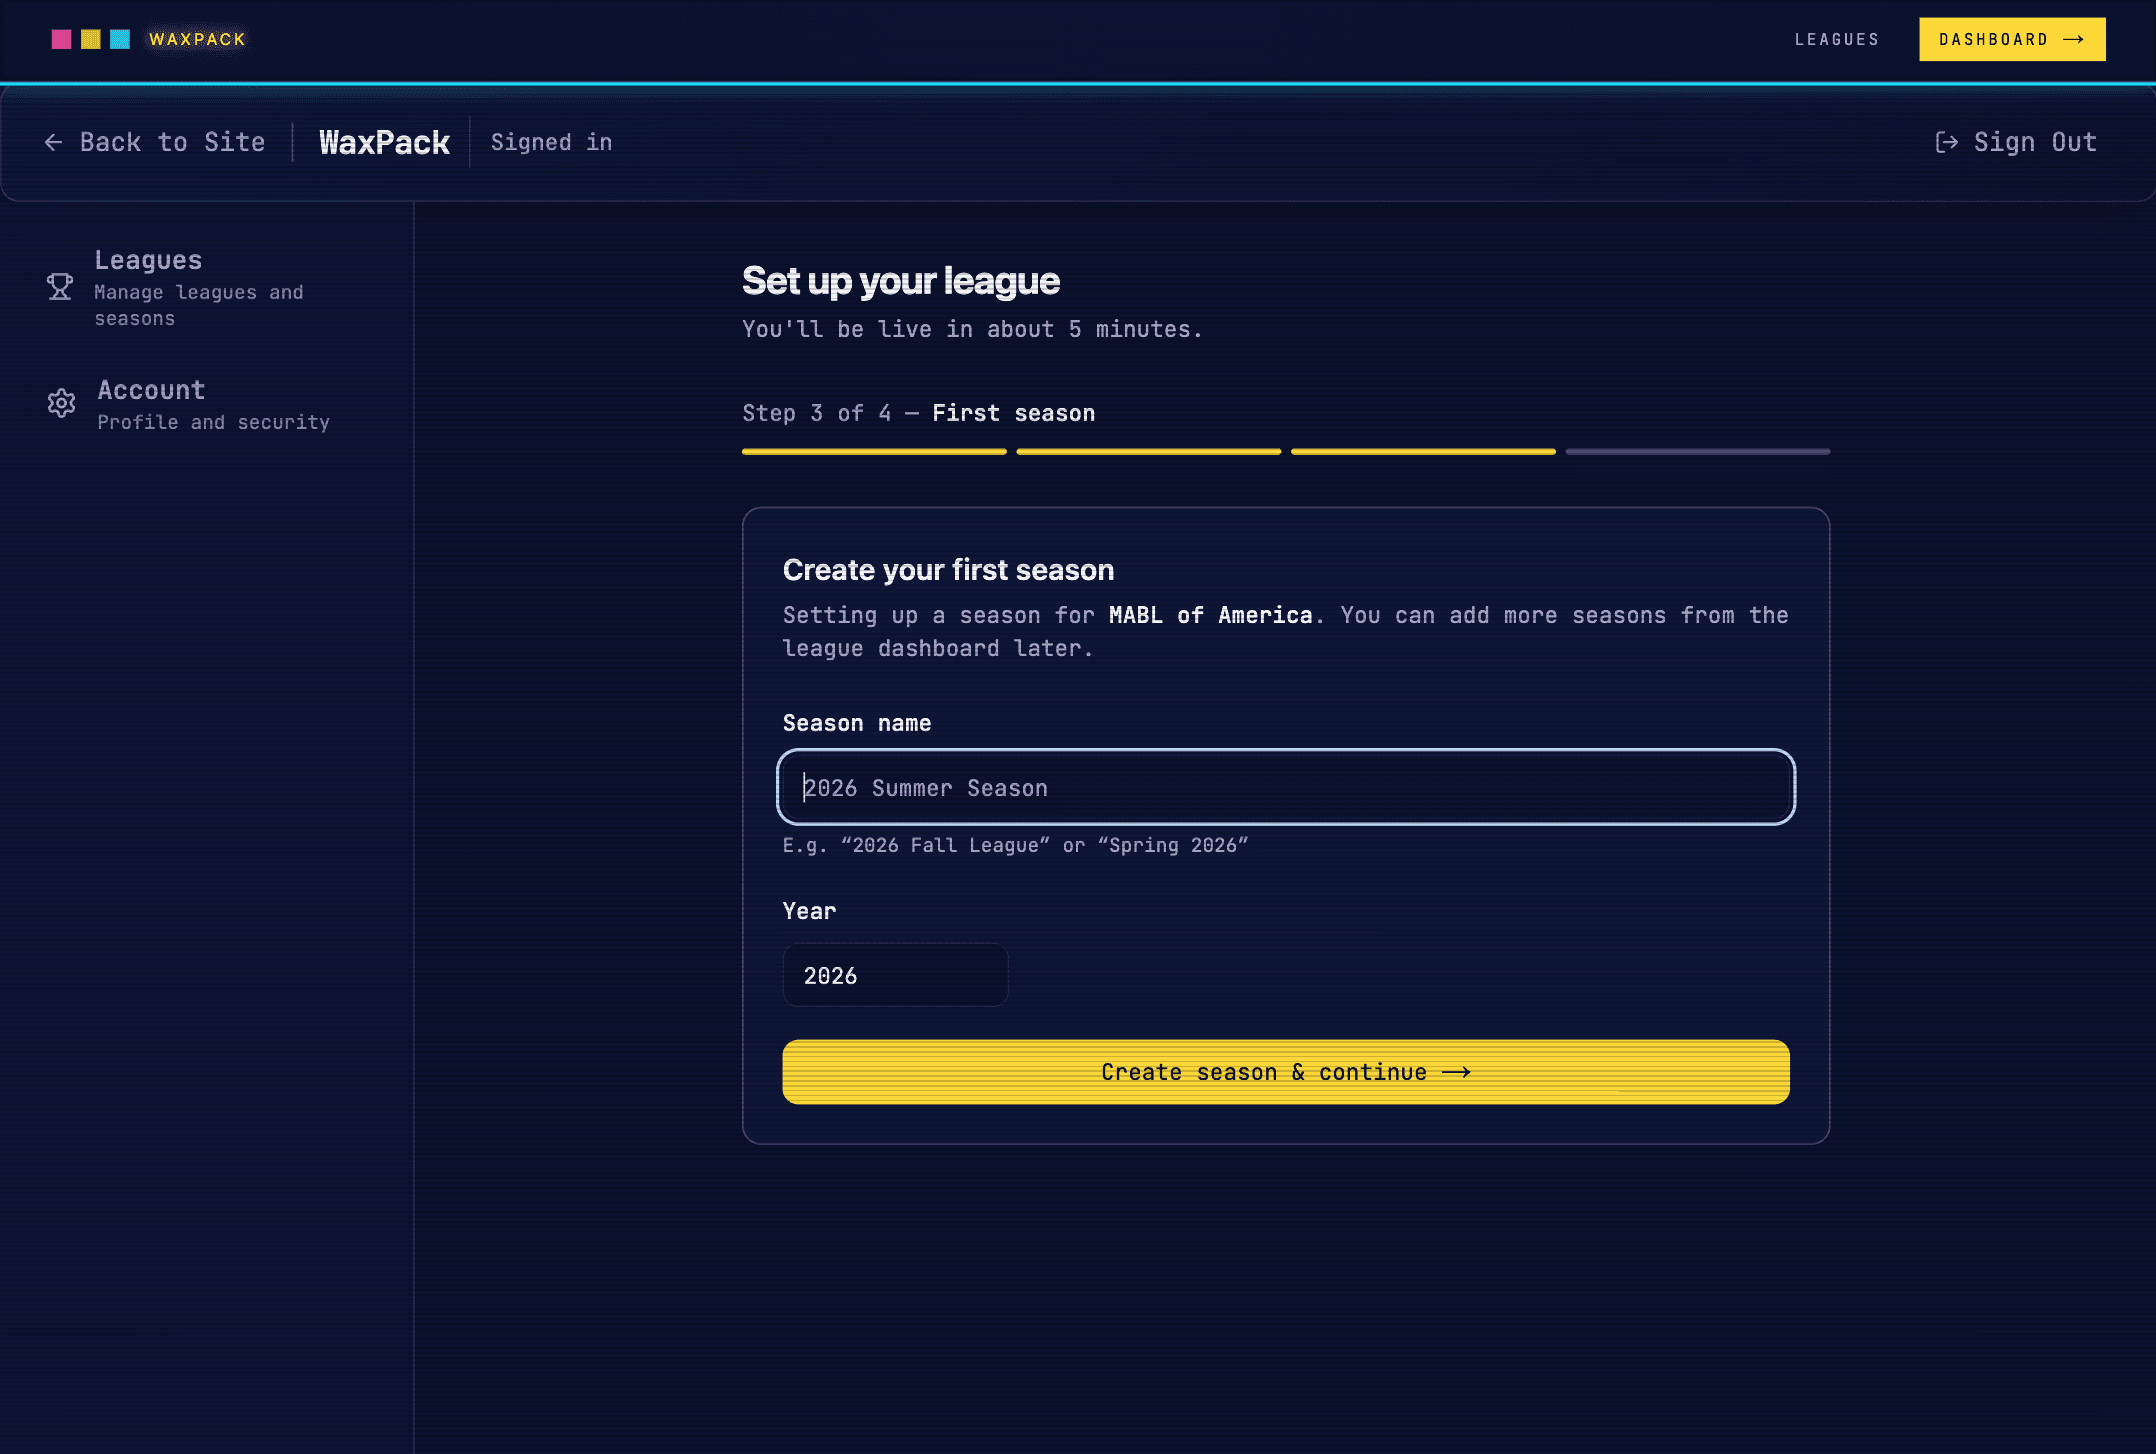Image resolution: width=2156 pixels, height=1454 pixels.
Task: Click the E.g. 2026 Fall League hint text
Action: 1015,845
